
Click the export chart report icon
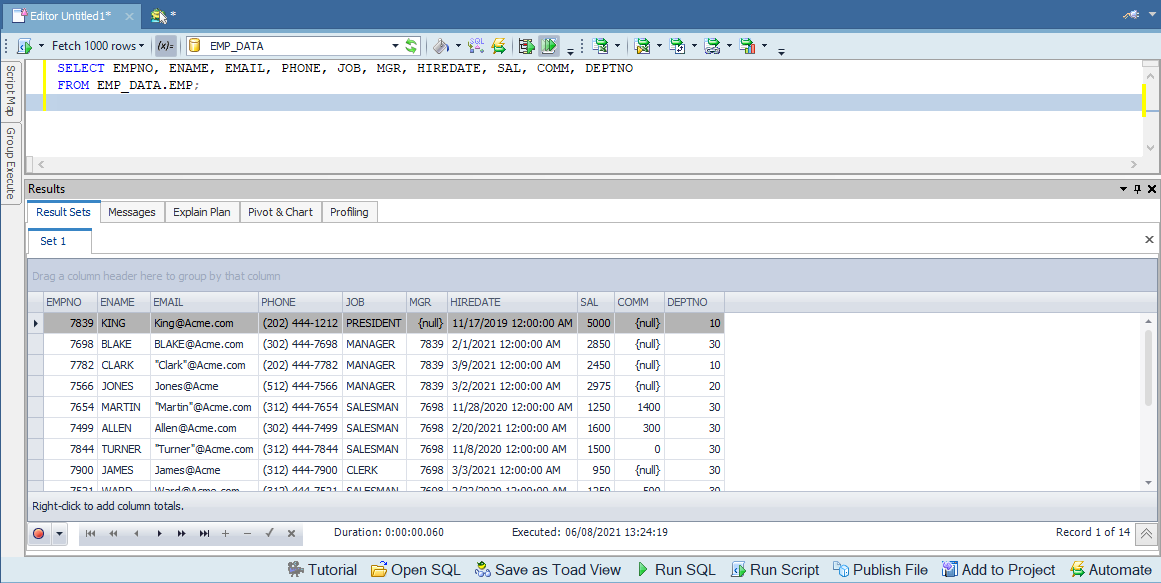pyautogui.click(x=747, y=46)
